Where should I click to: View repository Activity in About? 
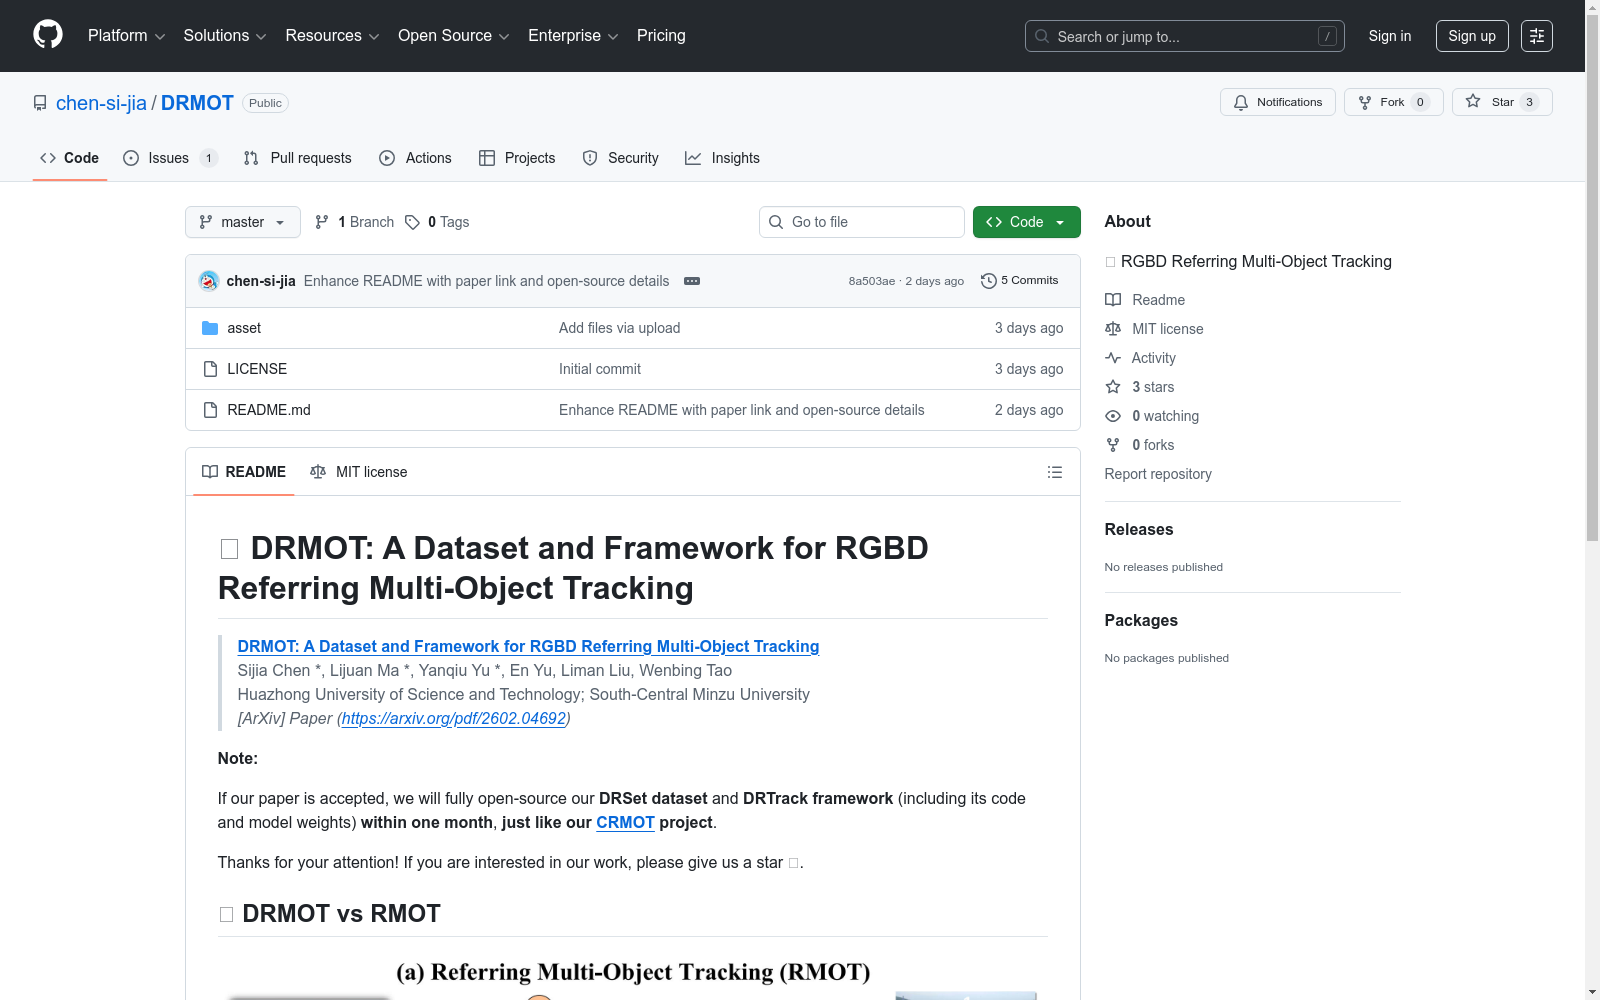point(1153,358)
